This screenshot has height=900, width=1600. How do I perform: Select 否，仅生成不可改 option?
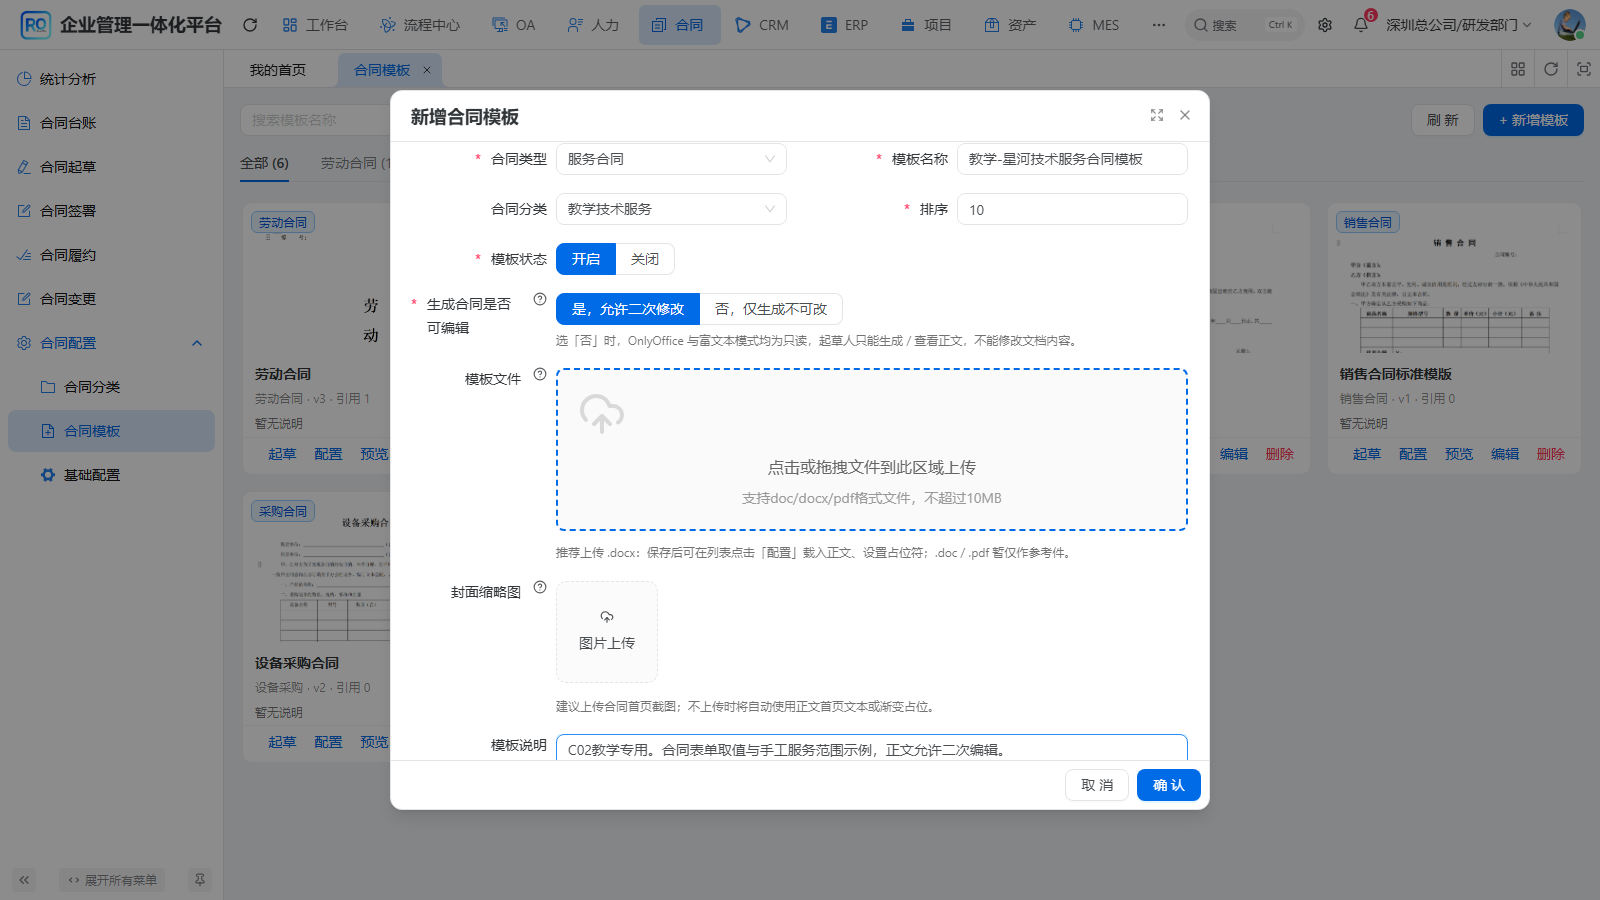[x=771, y=309]
